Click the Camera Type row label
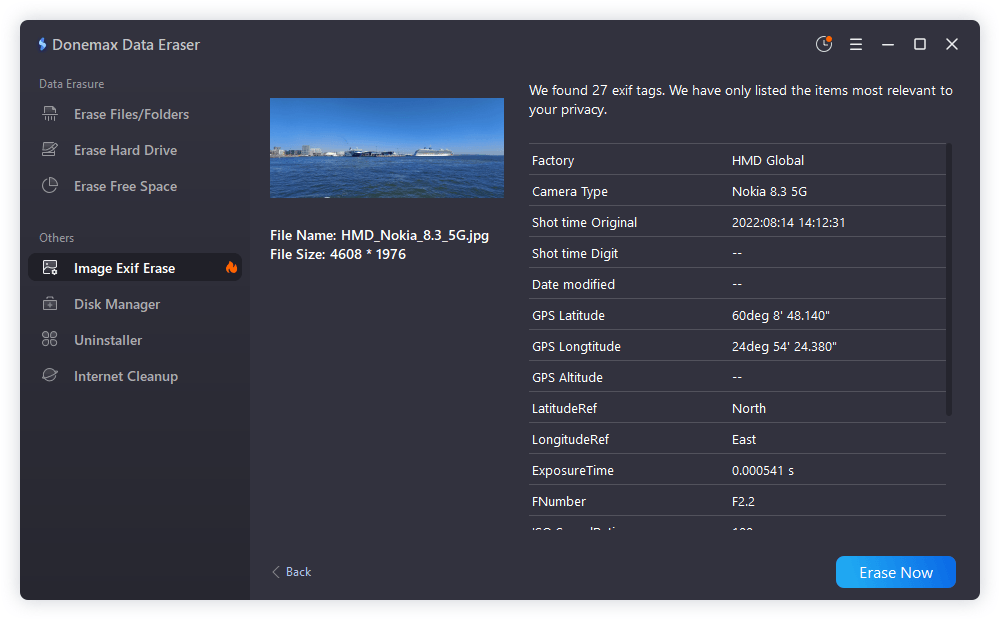Screen dimensions: 1000x620 point(570,191)
